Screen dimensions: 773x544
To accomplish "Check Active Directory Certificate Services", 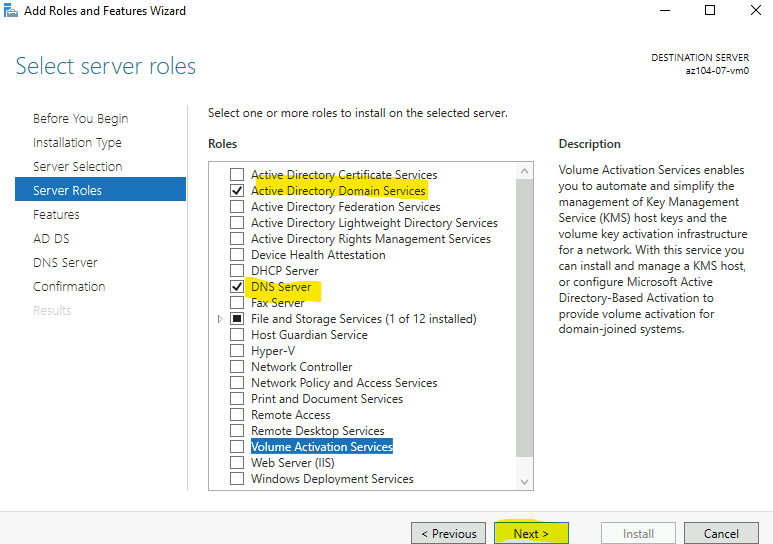I will (x=237, y=175).
